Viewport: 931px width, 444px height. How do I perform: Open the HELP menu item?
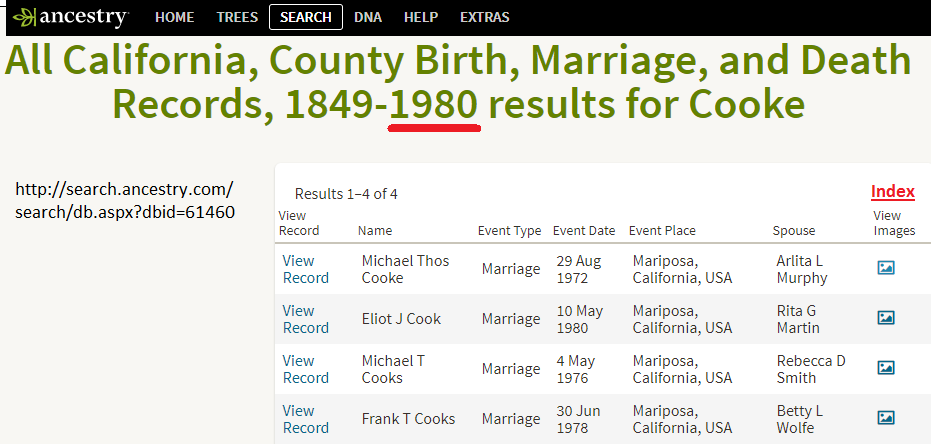421,17
